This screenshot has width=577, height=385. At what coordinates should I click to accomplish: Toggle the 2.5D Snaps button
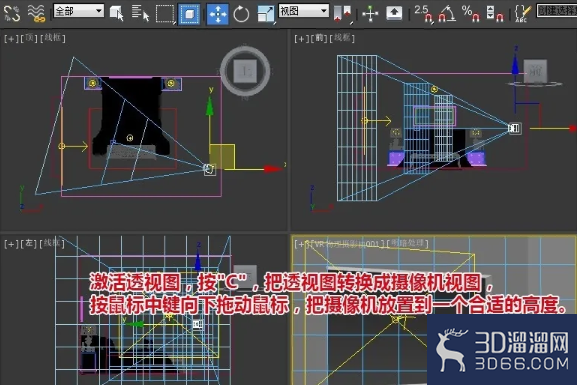point(423,13)
